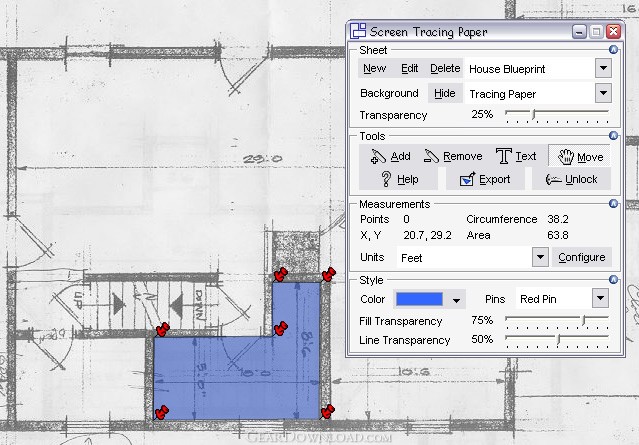The image size is (639, 445).
Task: Click the Line Transparency slider handle
Action: [x=558, y=339]
